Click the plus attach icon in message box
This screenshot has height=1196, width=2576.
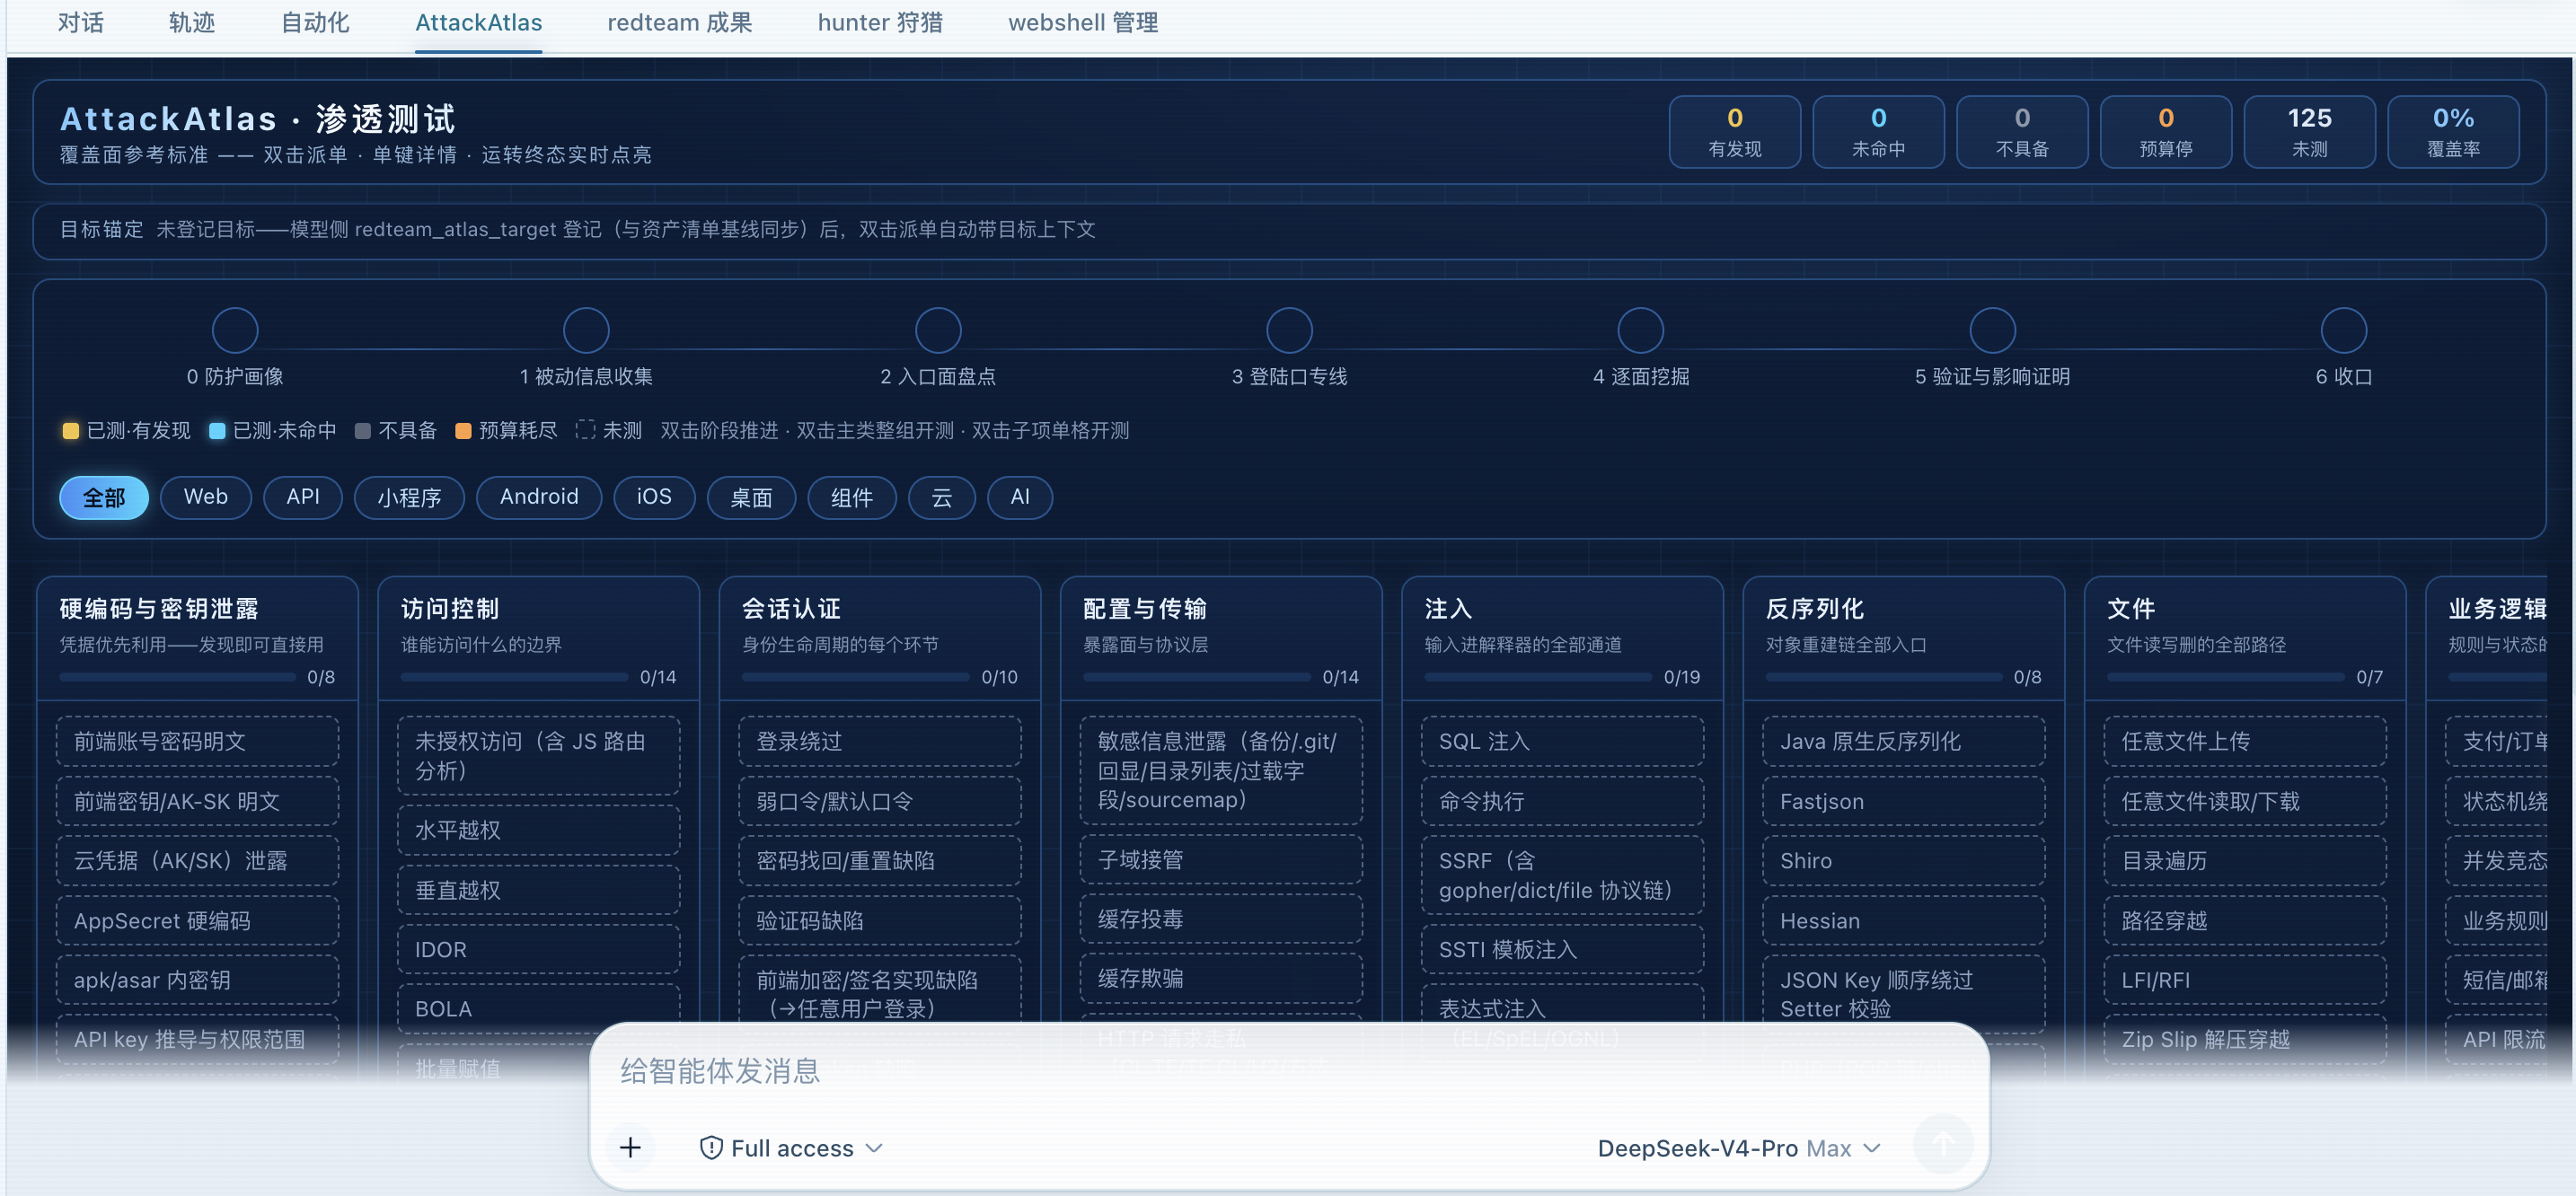(x=630, y=1147)
